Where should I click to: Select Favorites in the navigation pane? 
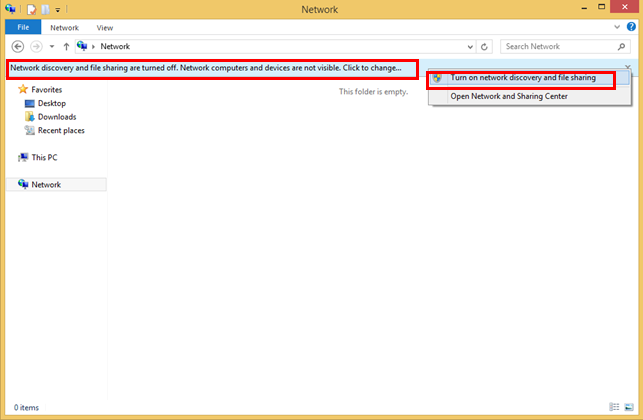(46, 89)
